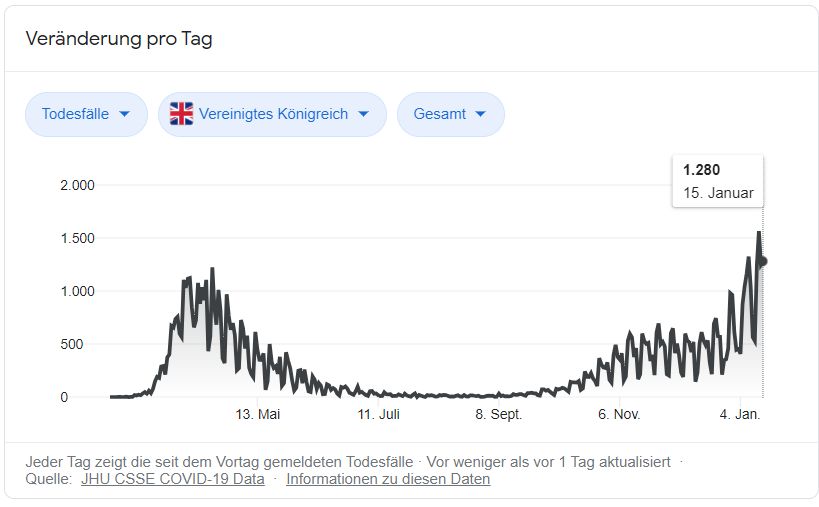The image size is (819, 507).
Task: Click the 4. Jan. axis label
Action: point(740,415)
